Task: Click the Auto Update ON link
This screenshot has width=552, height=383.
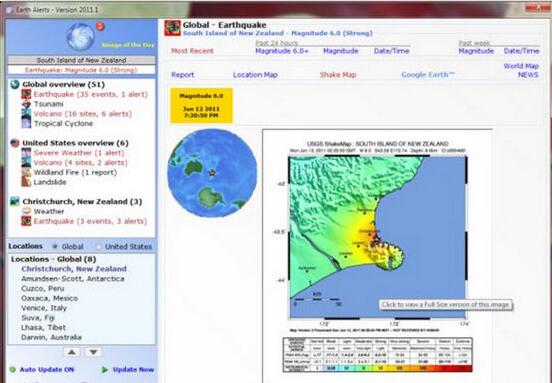Action: pos(47,370)
